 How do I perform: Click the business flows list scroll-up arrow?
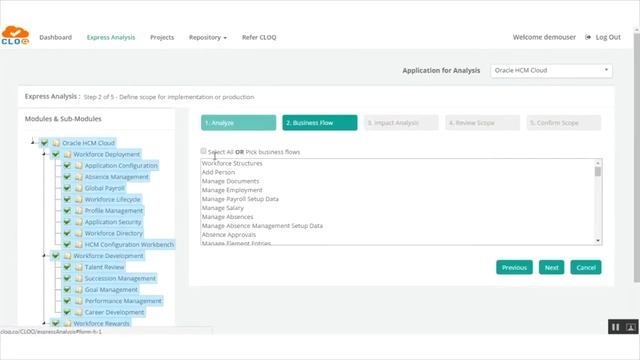598,163
